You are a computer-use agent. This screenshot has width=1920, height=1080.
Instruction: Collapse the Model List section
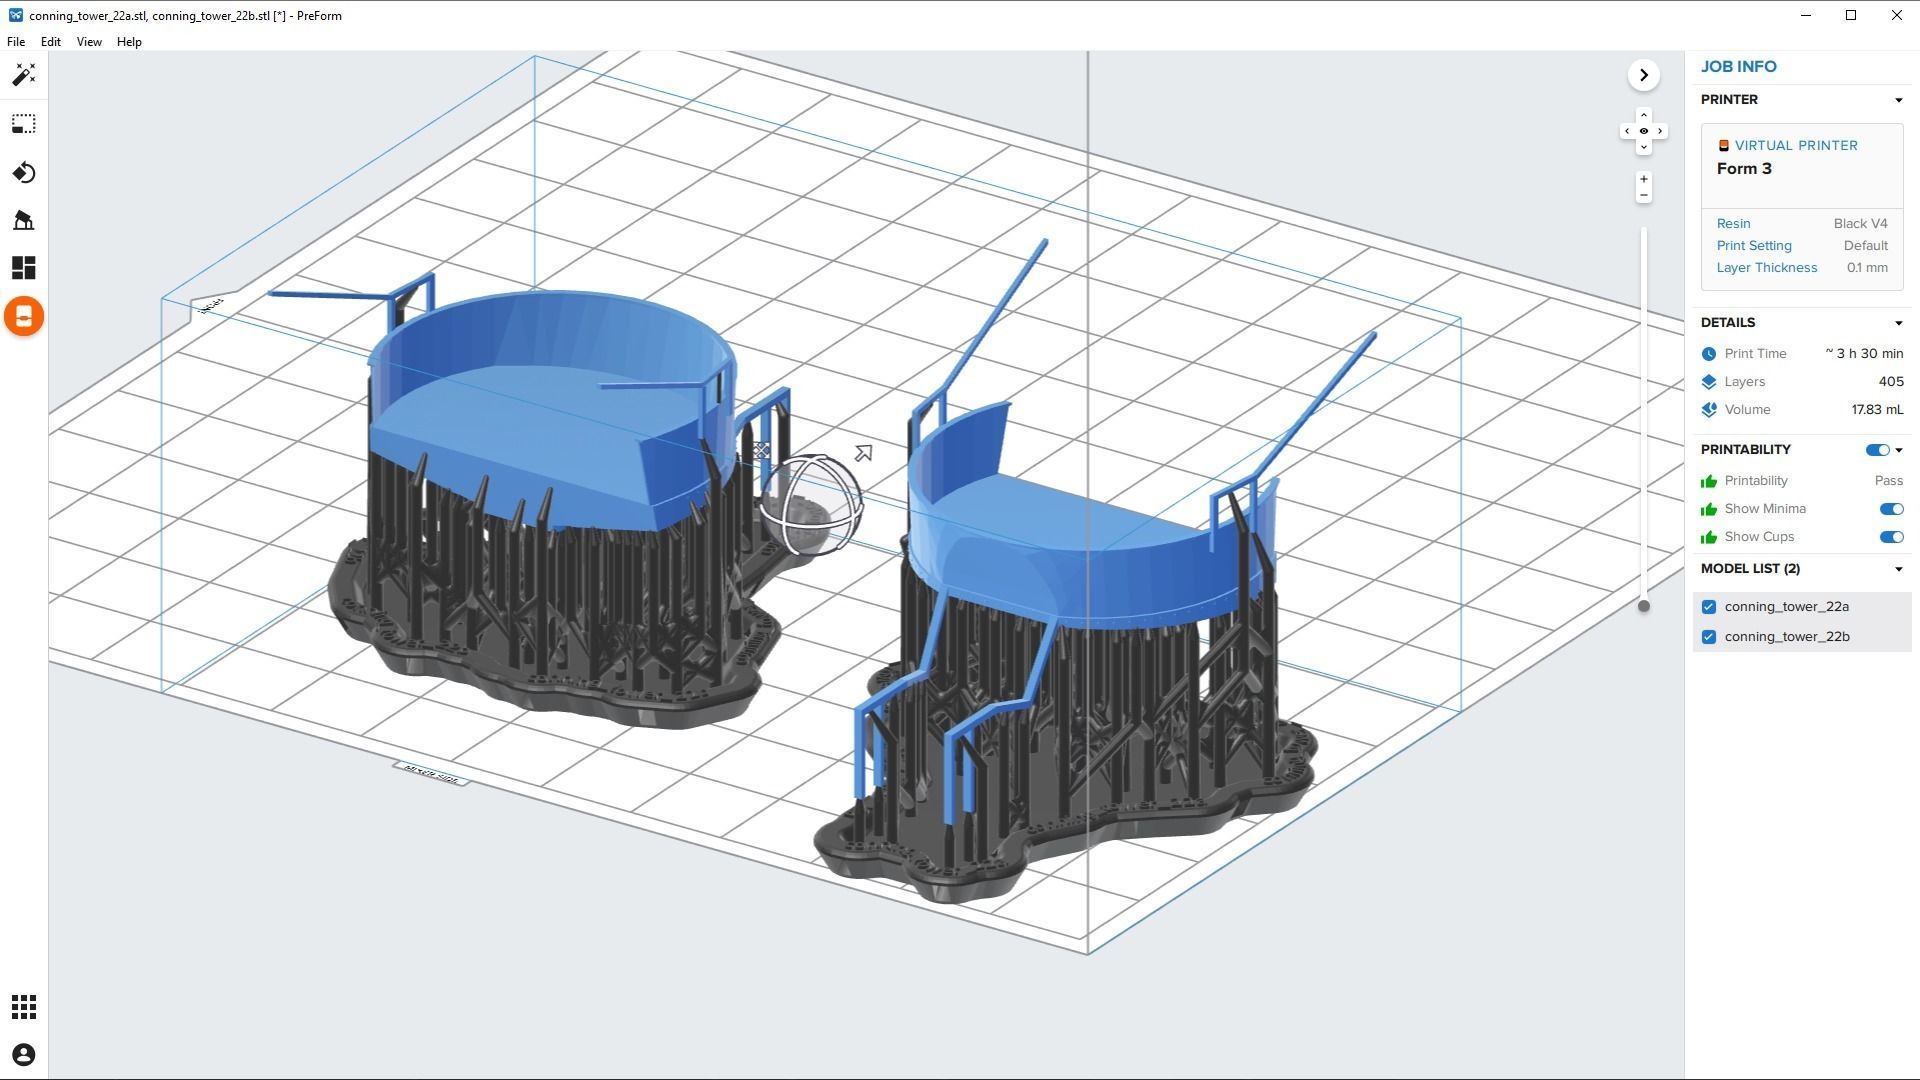point(1898,569)
